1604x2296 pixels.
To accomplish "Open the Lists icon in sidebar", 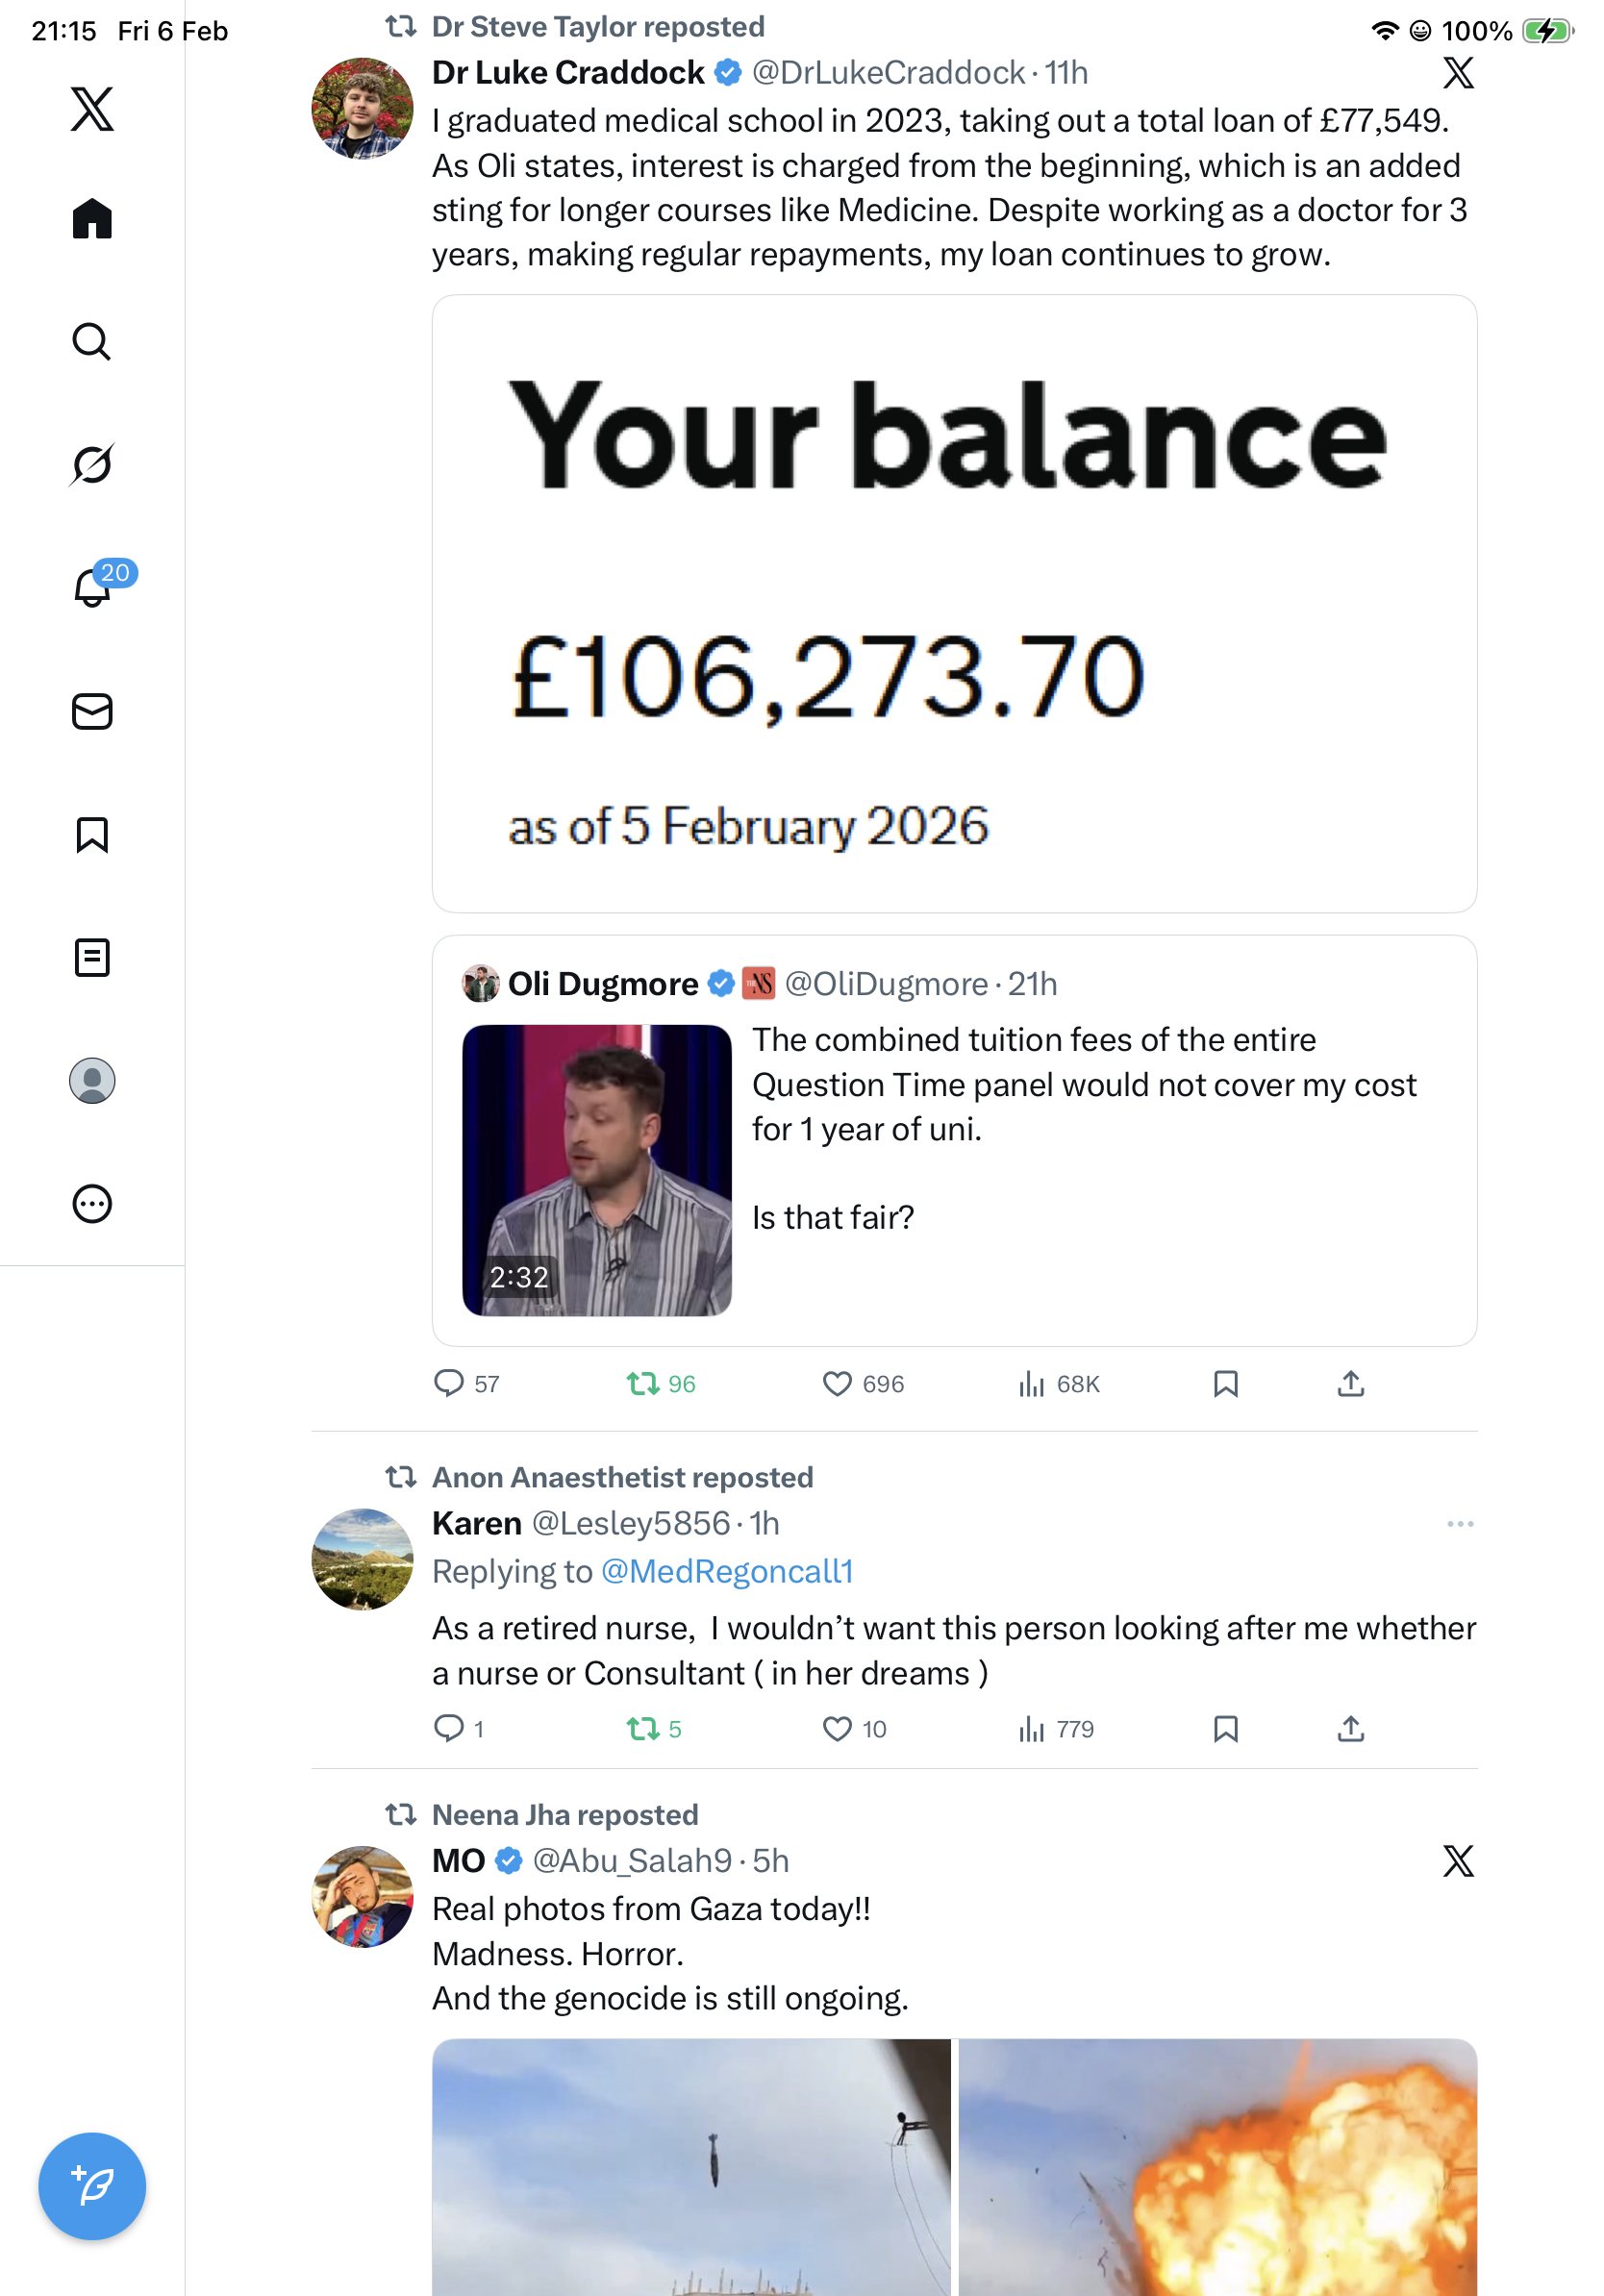I will pyautogui.click(x=92, y=957).
